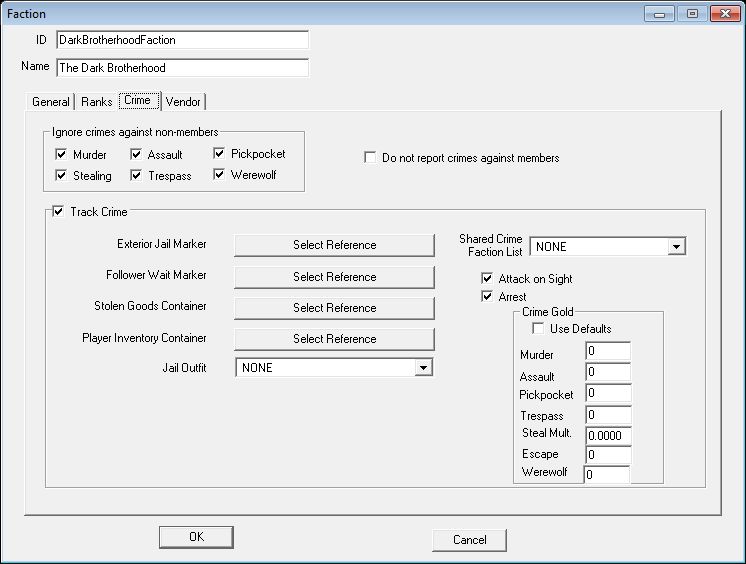Click the Pickpocket crime gold field
This screenshot has height=564, width=746.
point(608,393)
